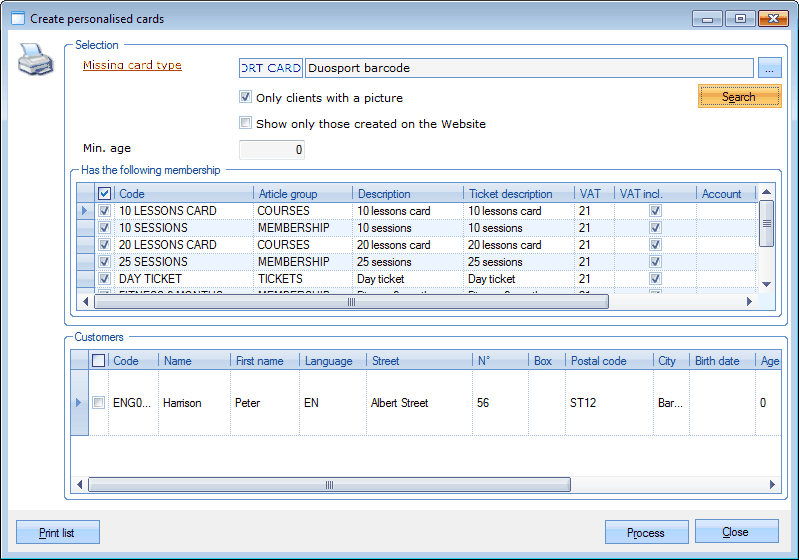Enable Show only those created on Website

(246, 124)
